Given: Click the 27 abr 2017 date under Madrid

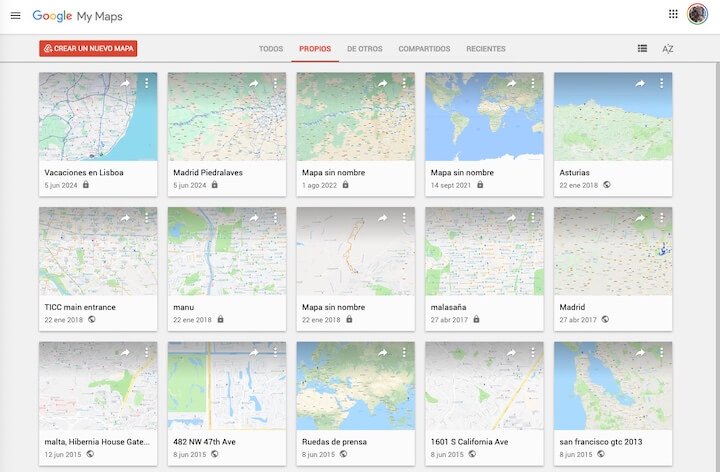Looking at the screenshot, I should pyautogui.click(x=578, y=320).
